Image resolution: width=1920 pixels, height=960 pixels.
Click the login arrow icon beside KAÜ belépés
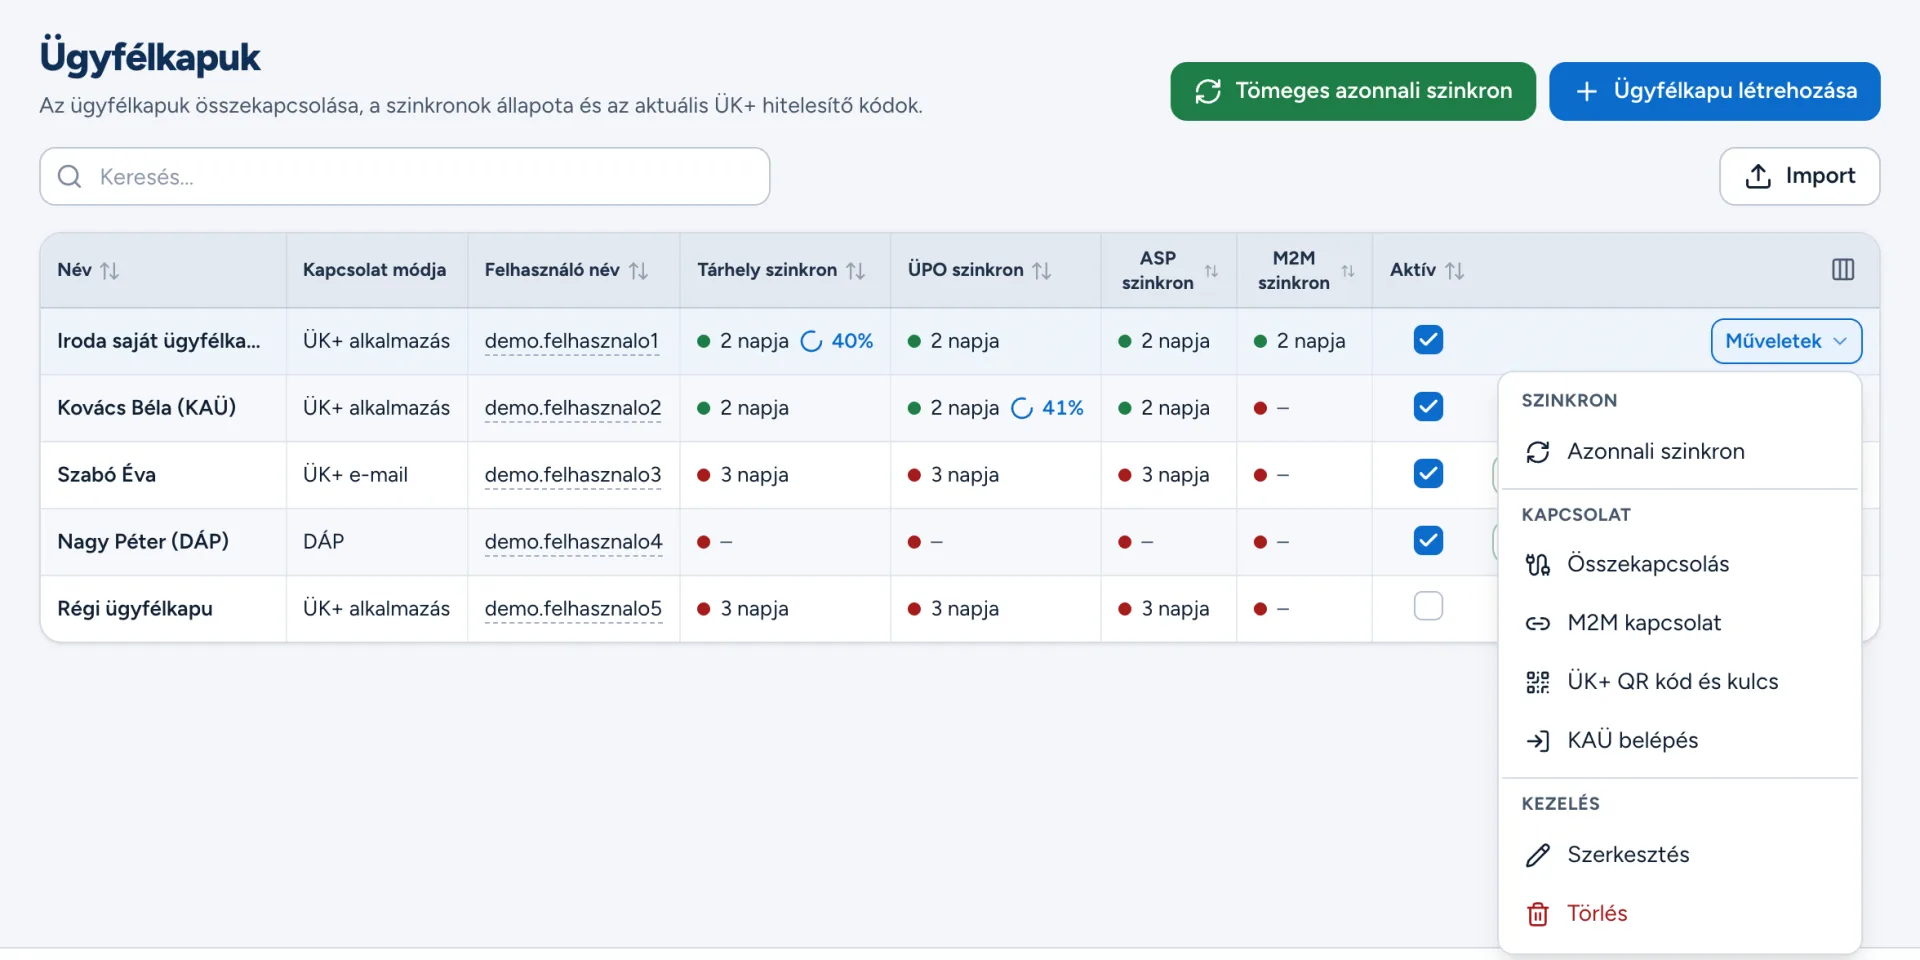click(1537, 741)
